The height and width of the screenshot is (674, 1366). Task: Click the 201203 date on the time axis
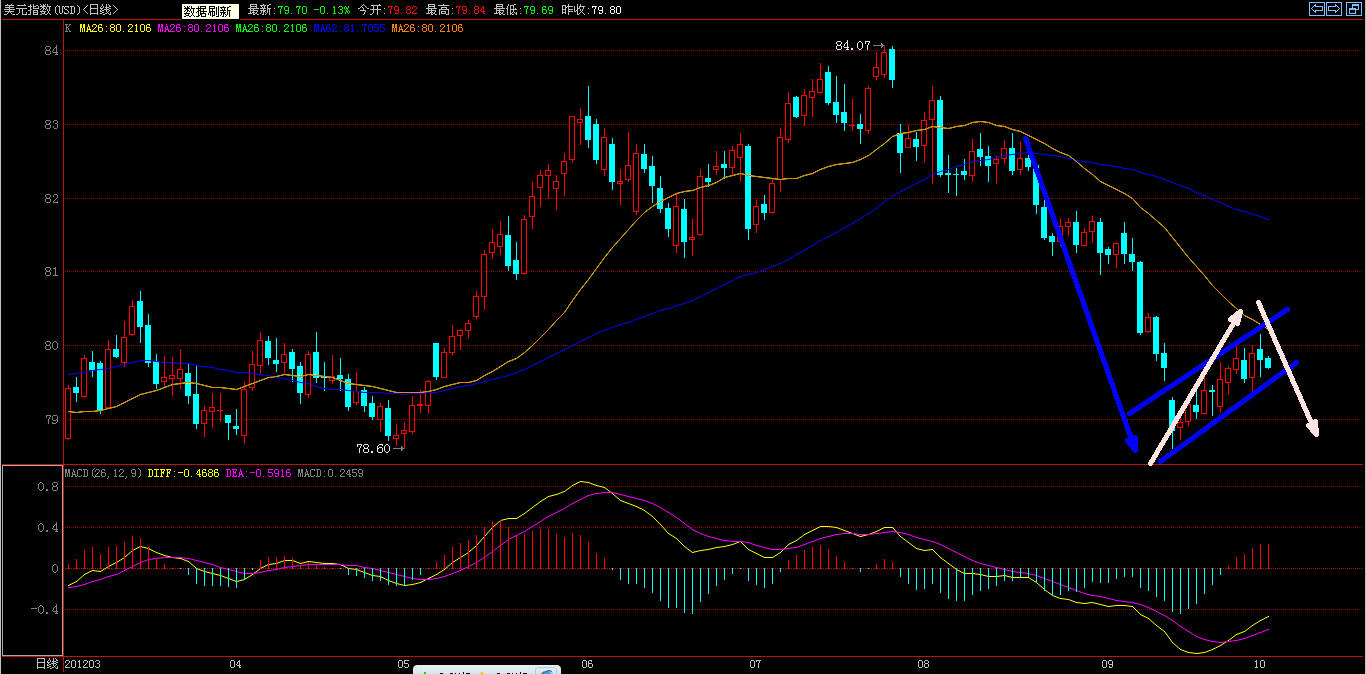(83, 664)
